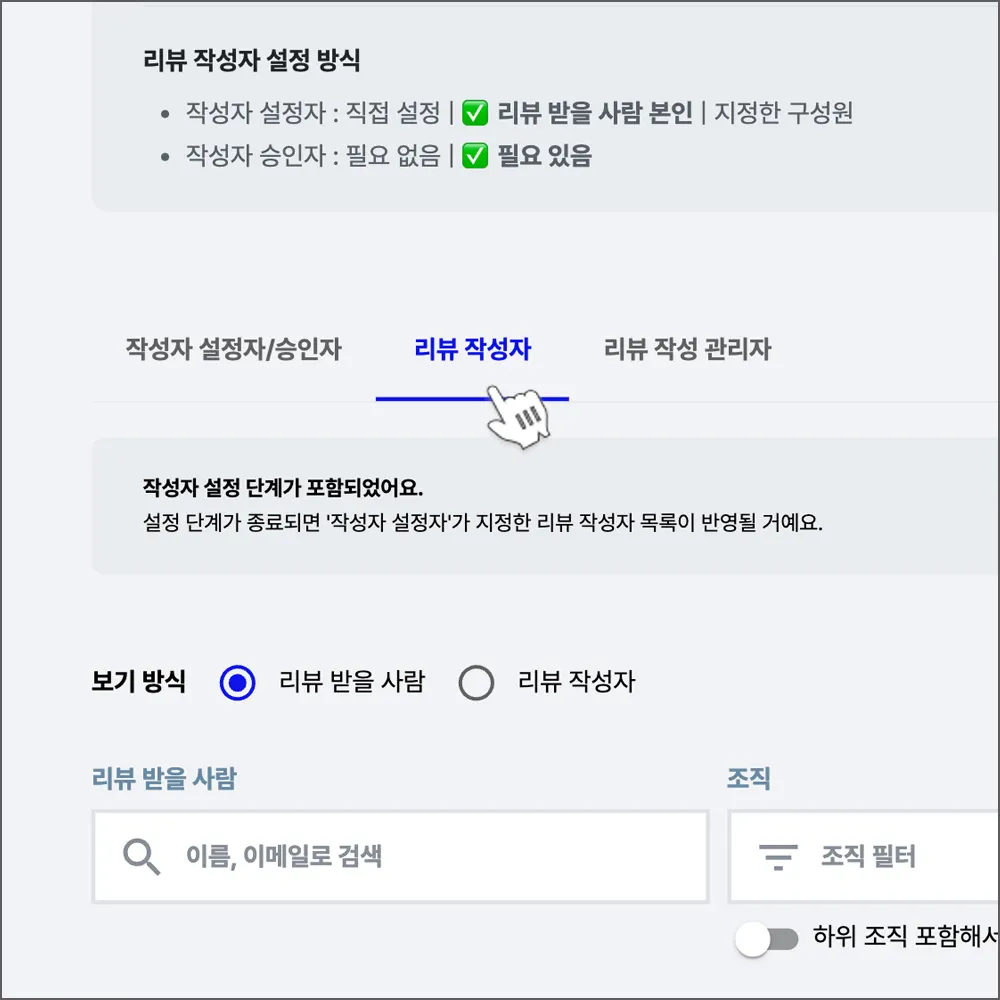Switch to the 작성자 설정자/승인자 tab
1000x1000 pixels.
(233, 349)
